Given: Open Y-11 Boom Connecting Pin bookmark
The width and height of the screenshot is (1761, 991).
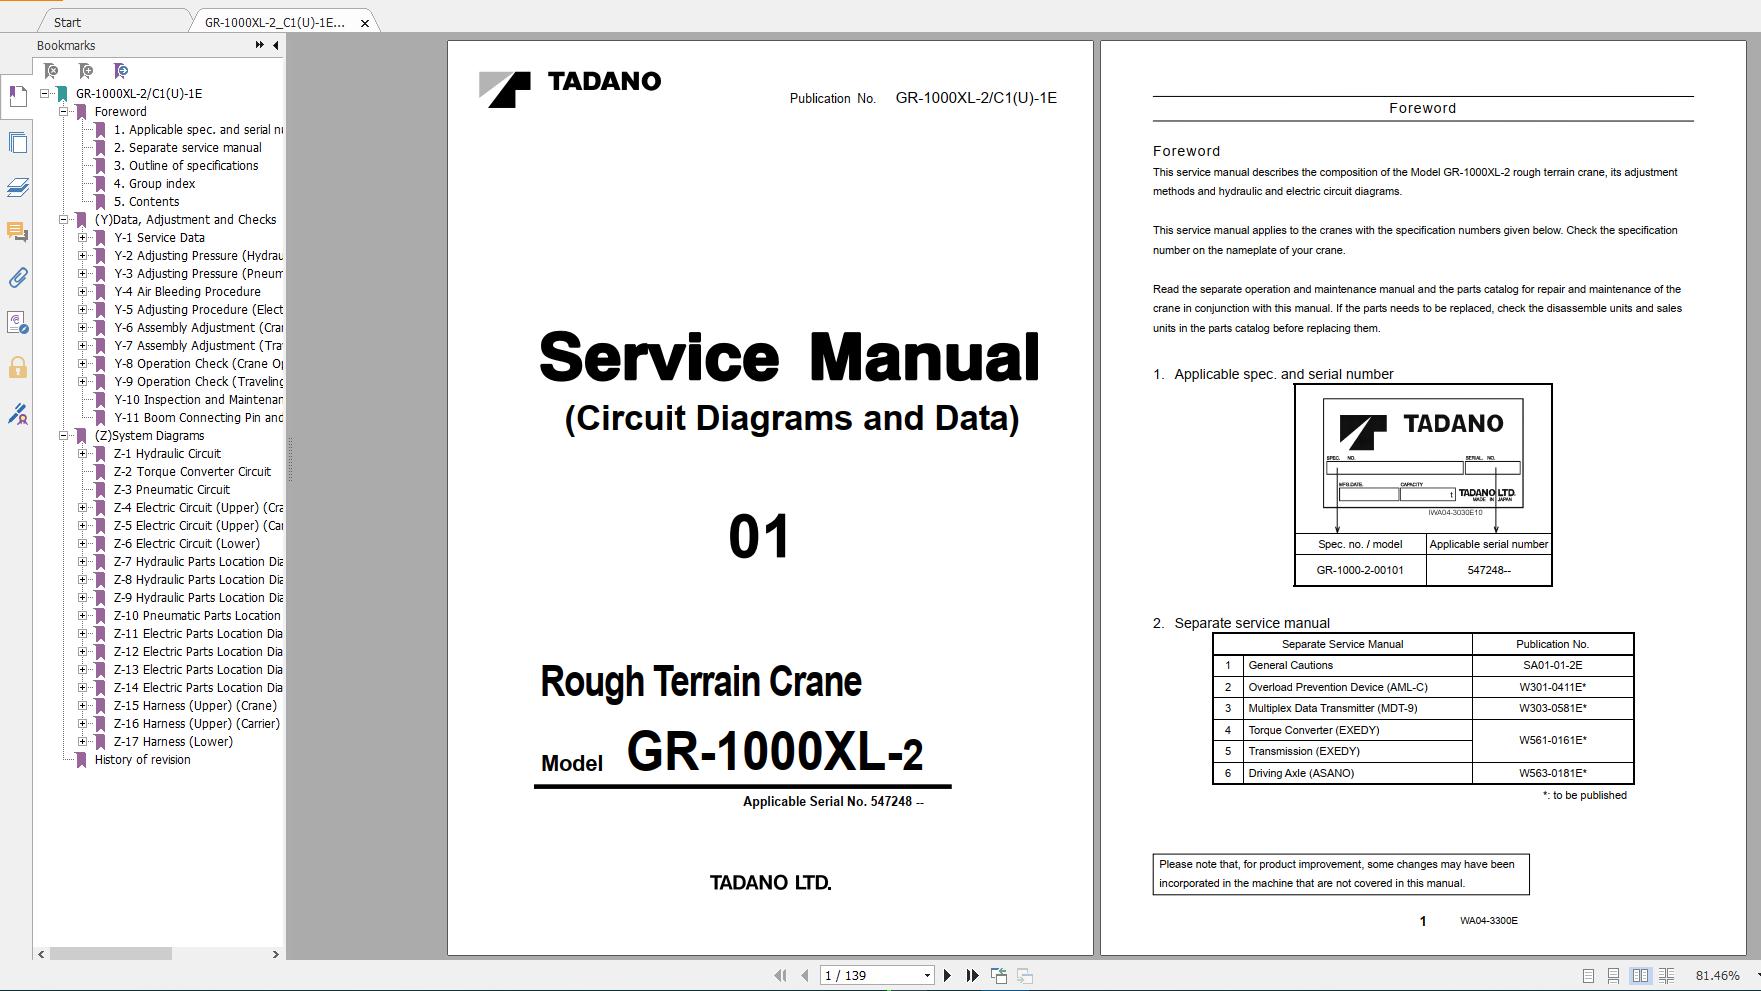Looking at the screenshot, I should pyautogui.click(x=198, y=418).
